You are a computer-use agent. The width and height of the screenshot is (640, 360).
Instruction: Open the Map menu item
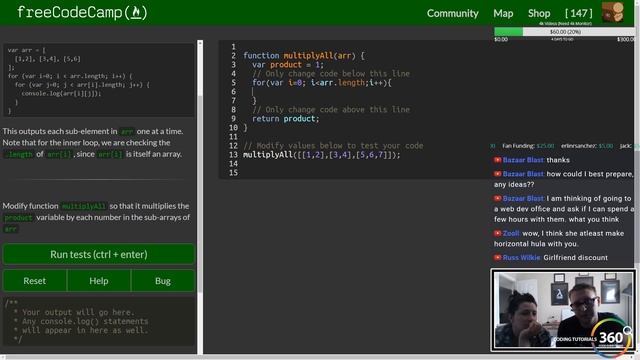click(x=503, y=13)
